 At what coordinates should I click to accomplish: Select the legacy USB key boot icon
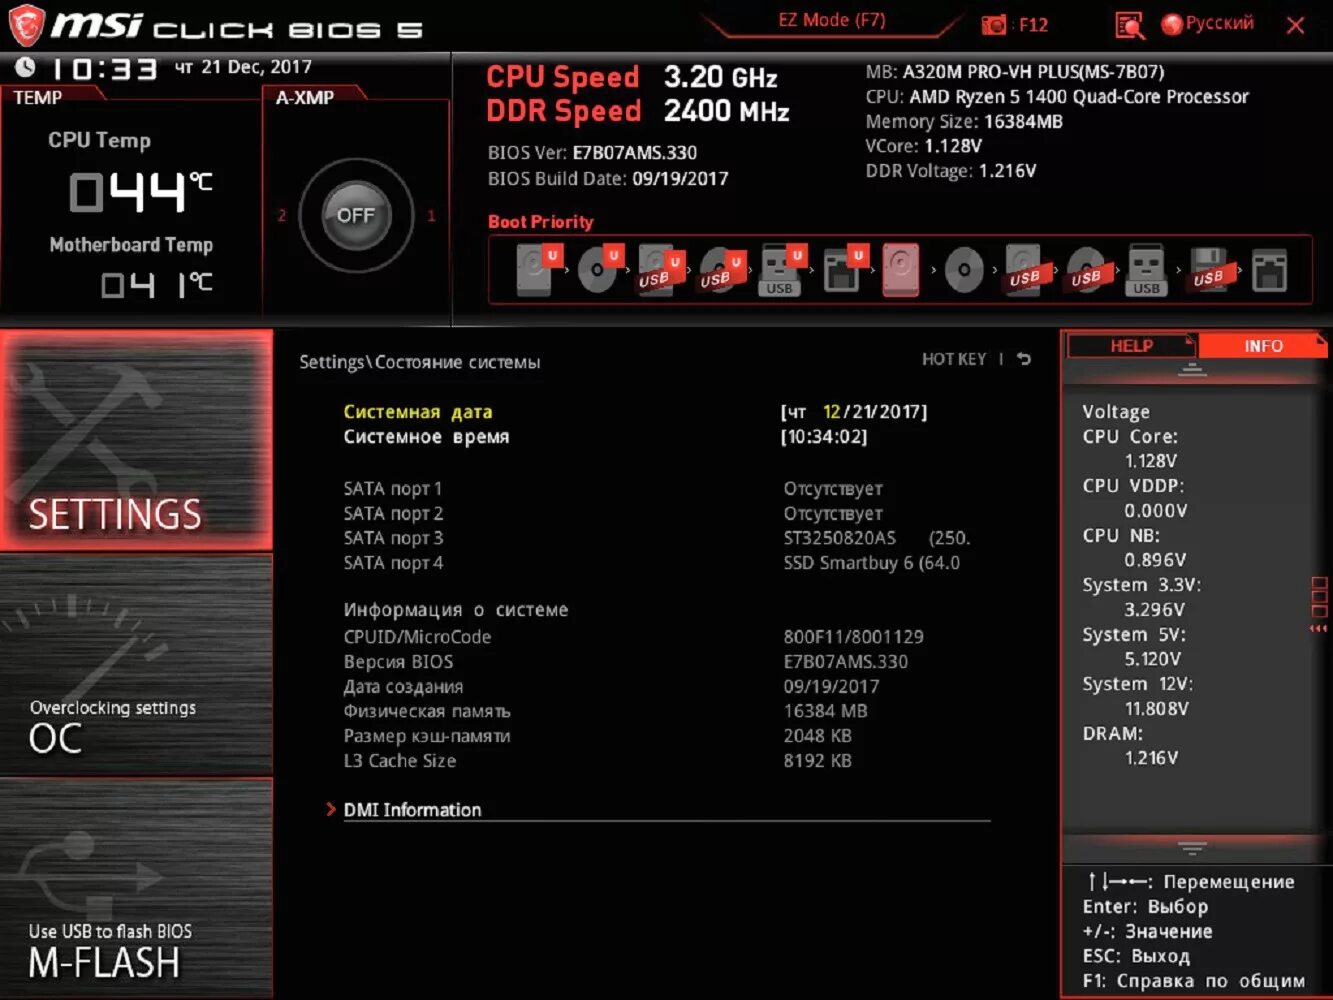pos(1146,270)
